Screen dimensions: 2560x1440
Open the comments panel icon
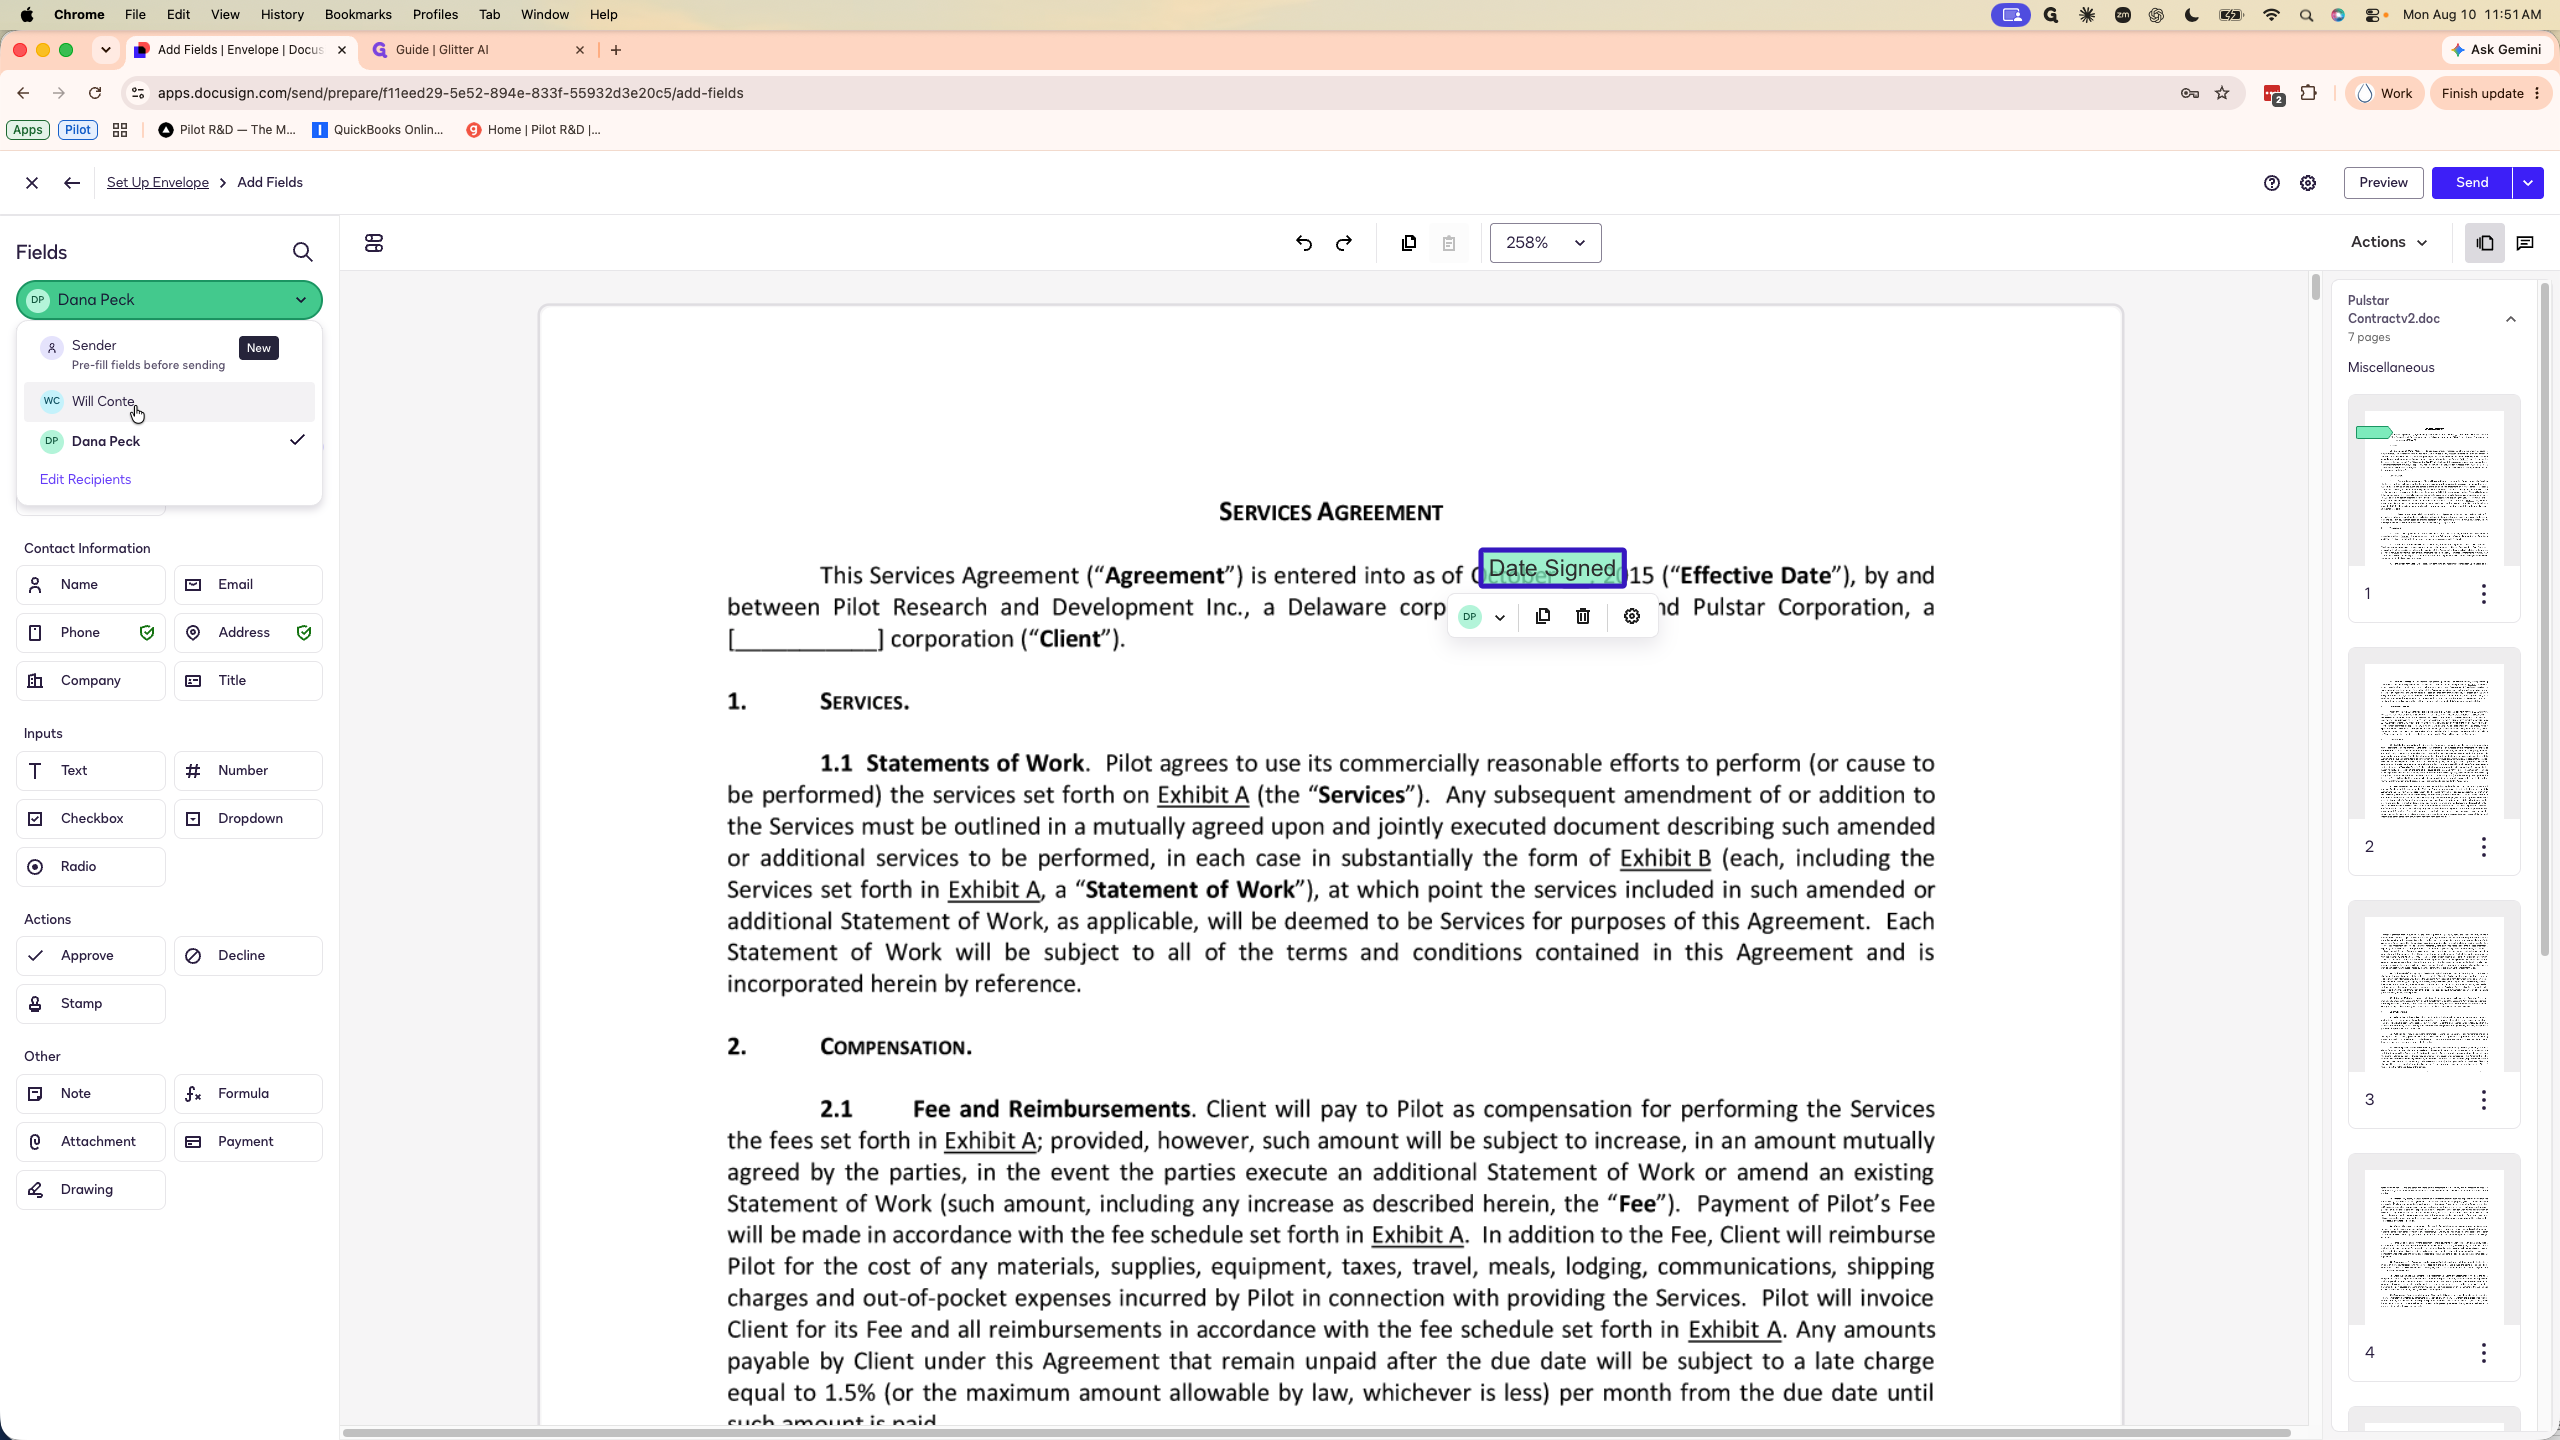2525,243
